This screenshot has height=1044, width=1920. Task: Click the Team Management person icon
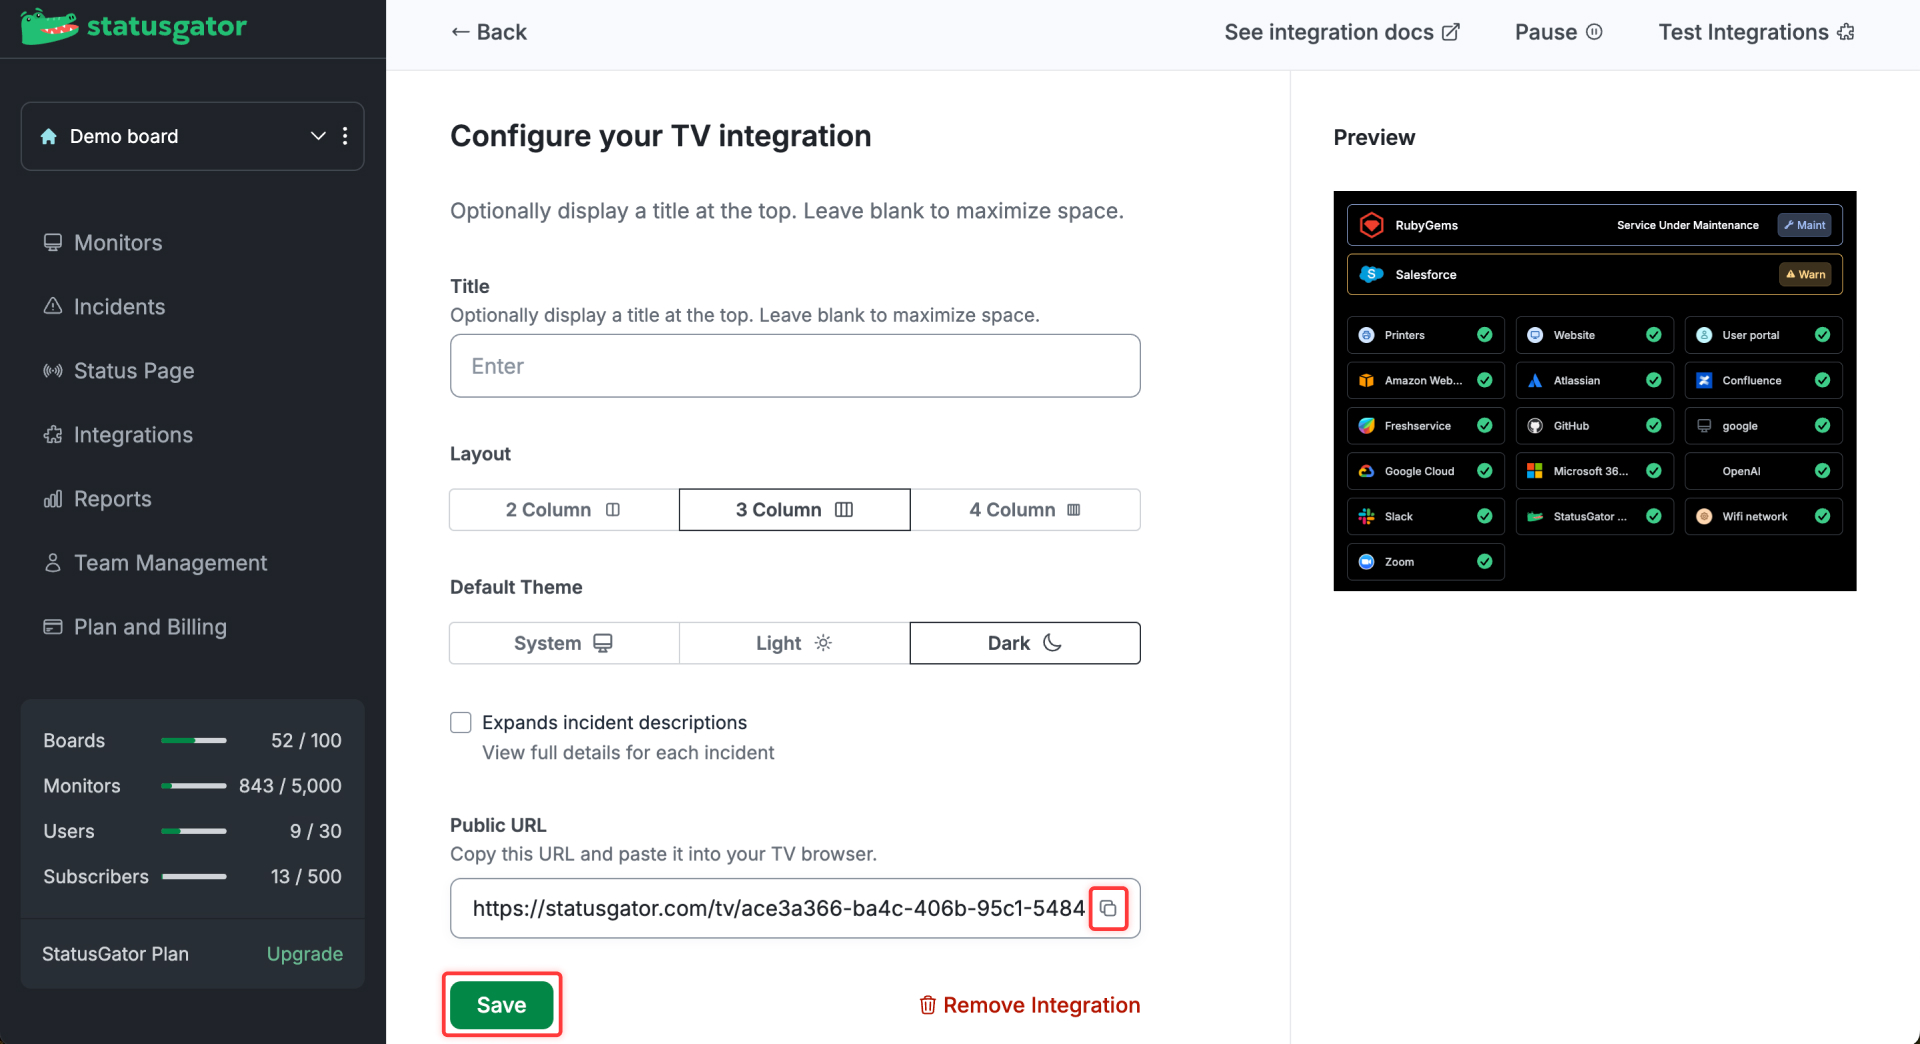point(53,563)
